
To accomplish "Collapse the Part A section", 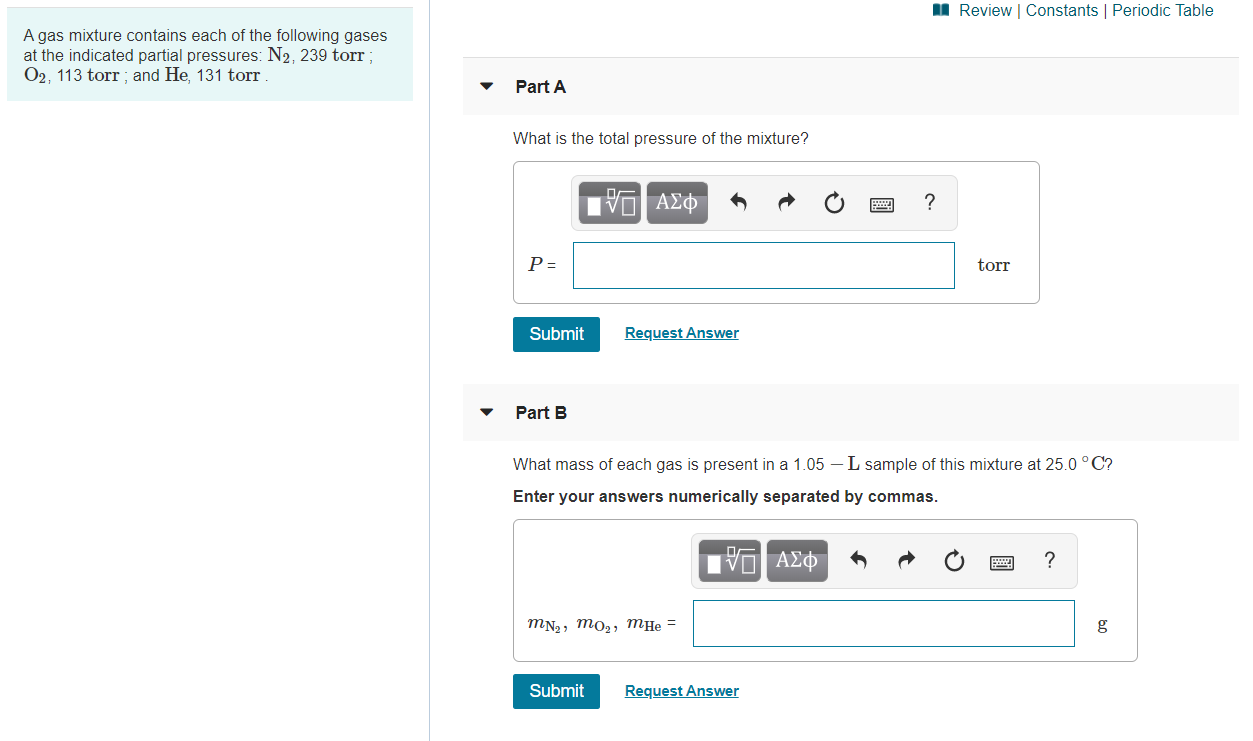I will click(x=486, y=87).
